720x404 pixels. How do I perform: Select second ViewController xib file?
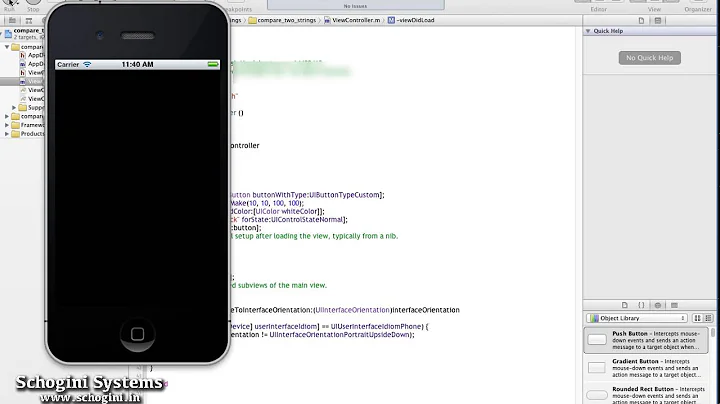(x=31, y=99)
